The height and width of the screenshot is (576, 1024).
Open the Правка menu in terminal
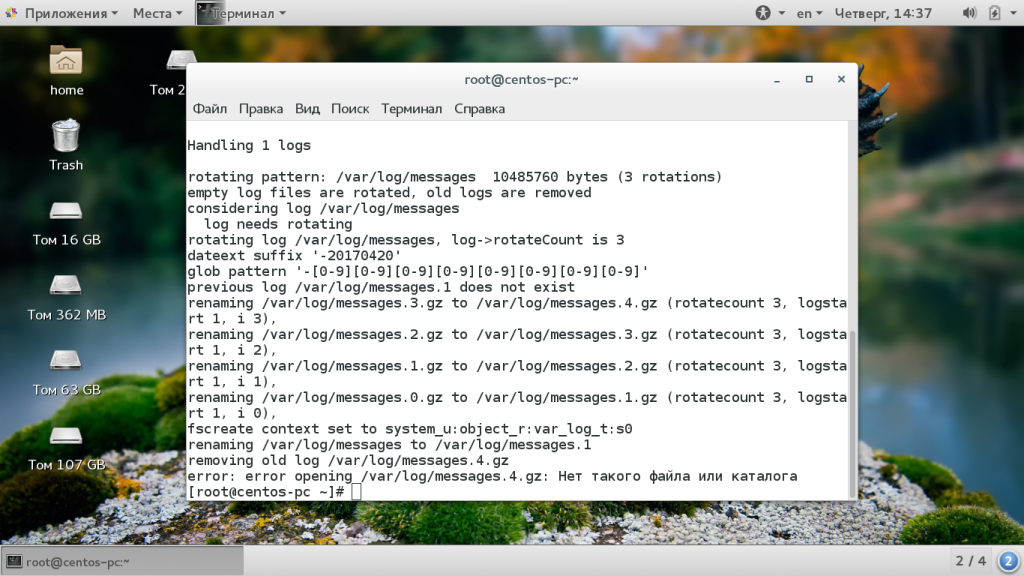click(x=261, y=108)
